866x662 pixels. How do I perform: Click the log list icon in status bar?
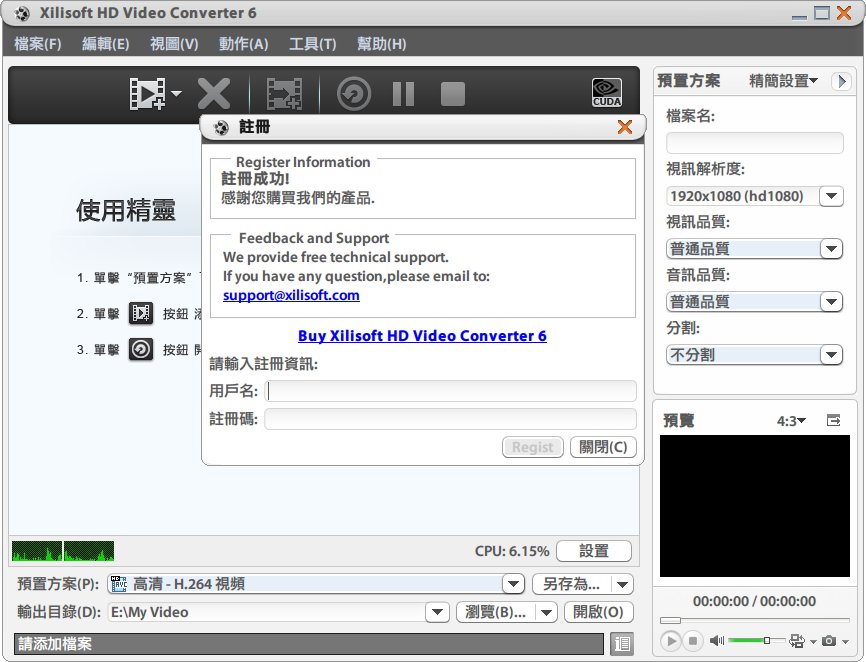coord(622,643)
